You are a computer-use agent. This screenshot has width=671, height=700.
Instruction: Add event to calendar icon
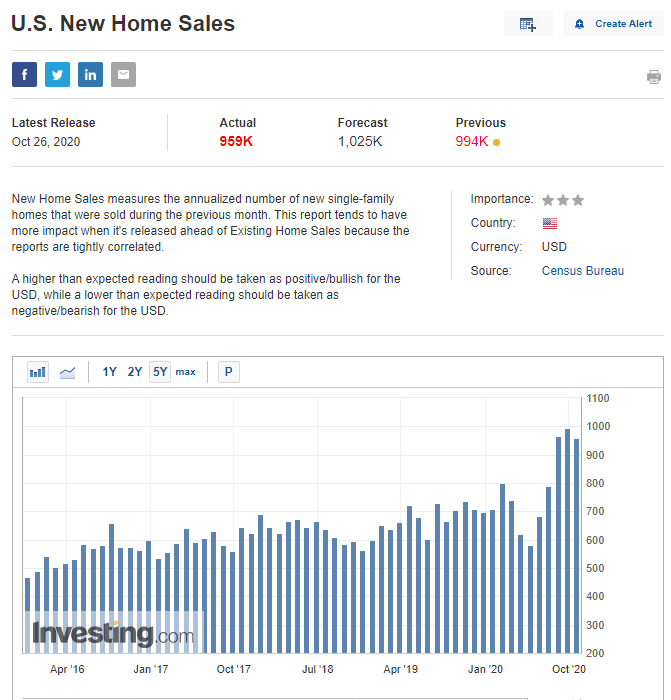[528, 24]
